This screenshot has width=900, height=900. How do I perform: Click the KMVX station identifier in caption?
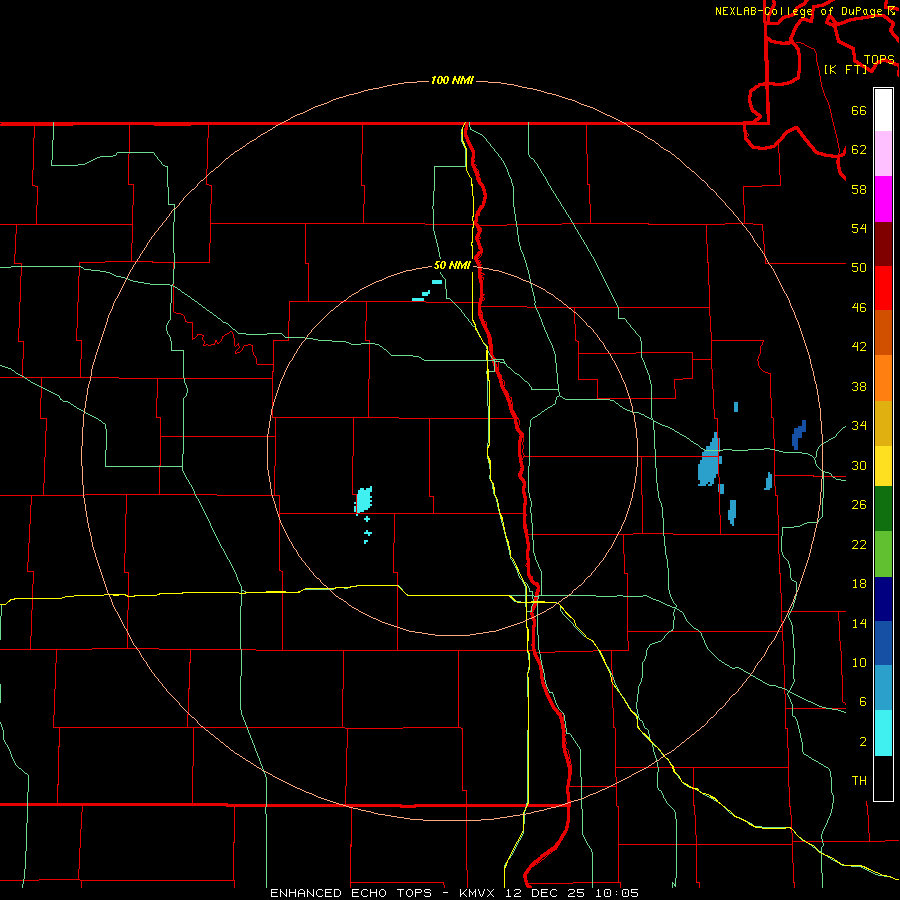(x=476, y=893)
